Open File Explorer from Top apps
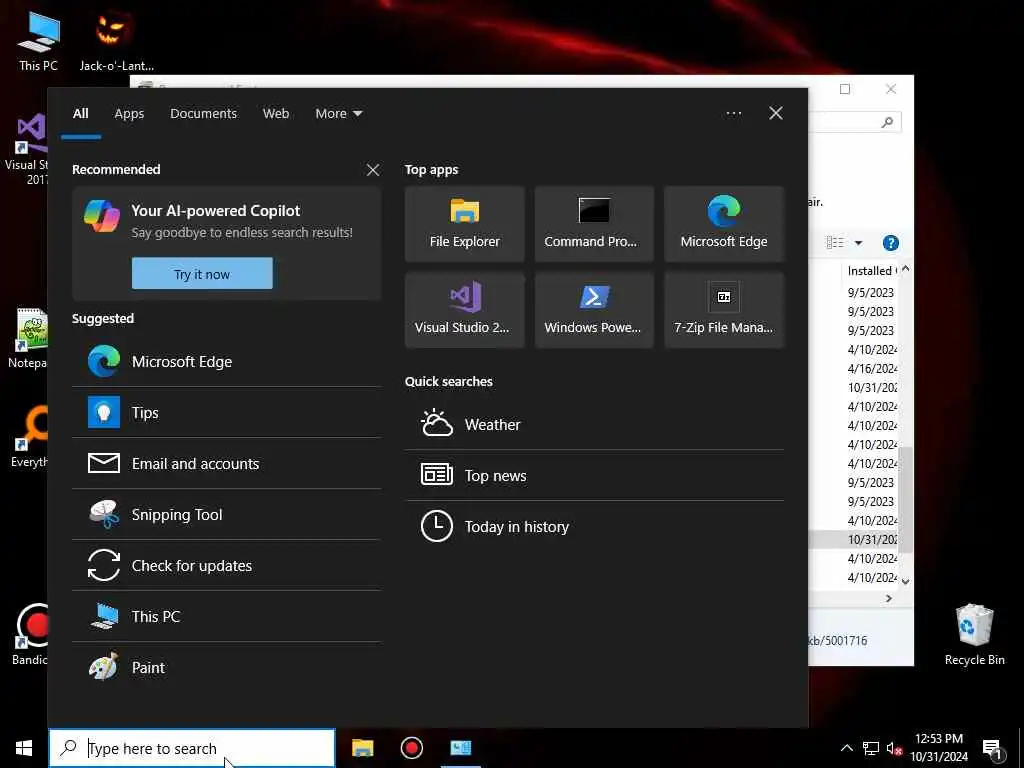Viewport: 1024px width, 768px height. pos(464,224)
